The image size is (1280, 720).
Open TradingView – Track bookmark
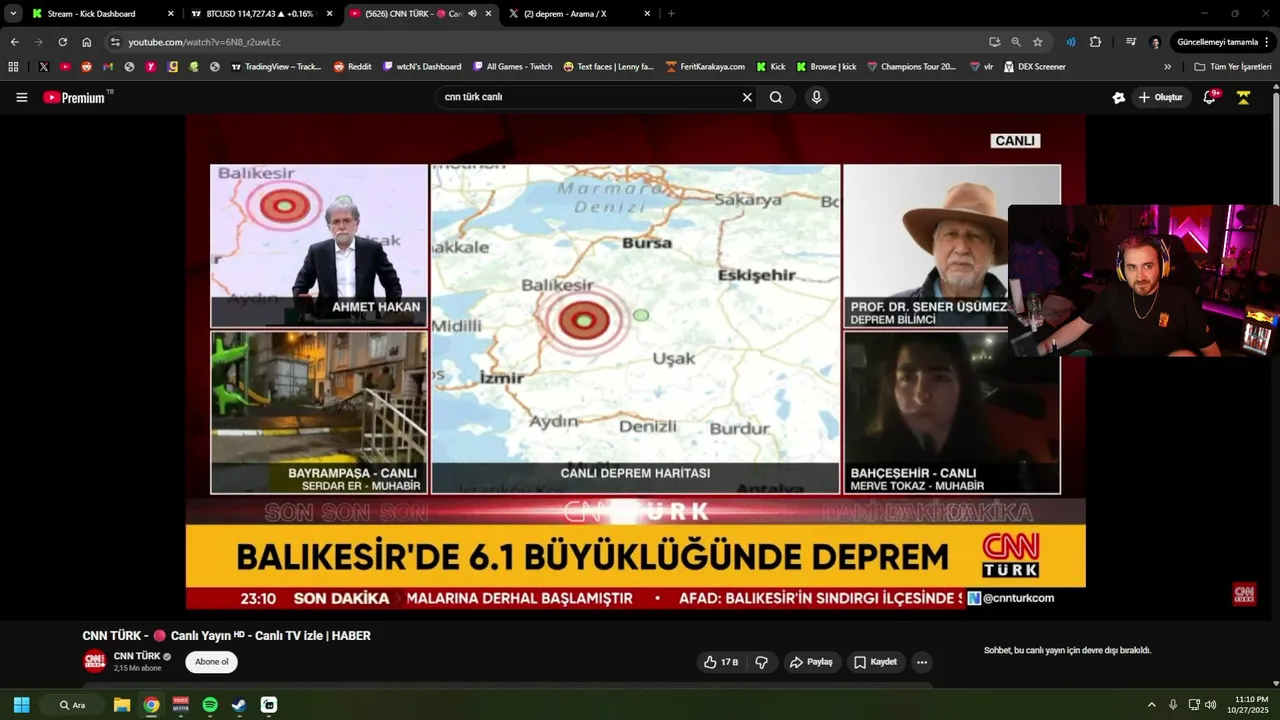(276, 67)
